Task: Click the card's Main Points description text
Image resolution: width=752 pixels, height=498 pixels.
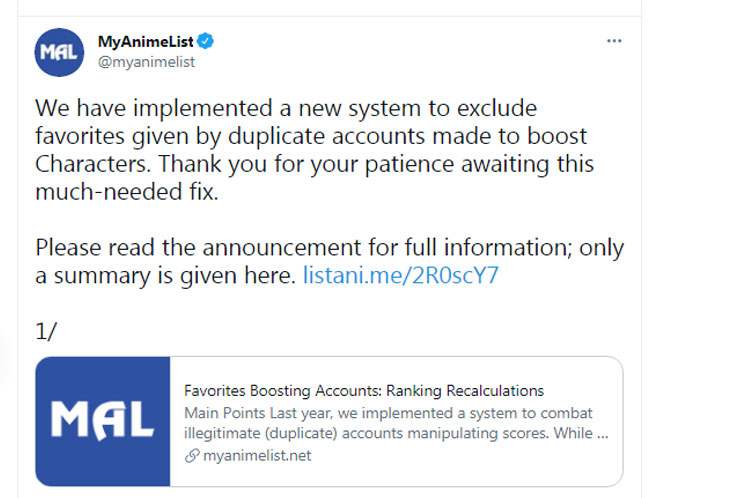Action: [389, 413]
